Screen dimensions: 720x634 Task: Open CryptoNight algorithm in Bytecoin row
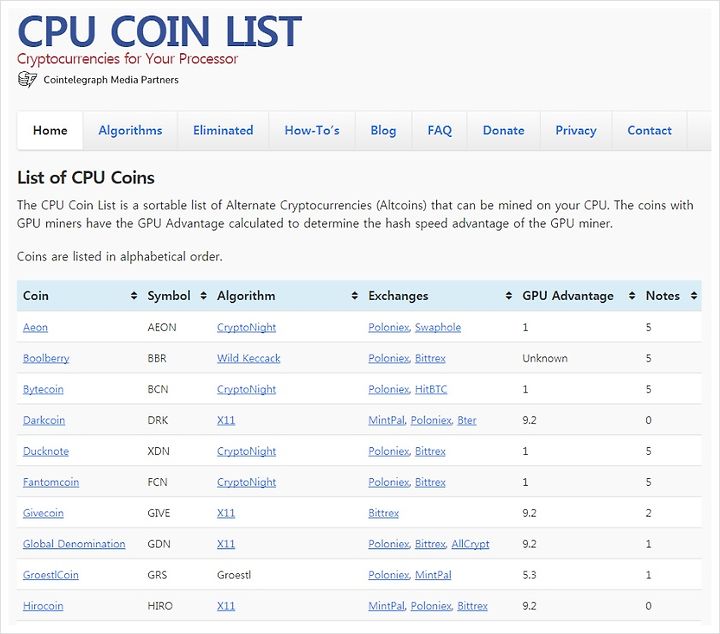point(247,390)
